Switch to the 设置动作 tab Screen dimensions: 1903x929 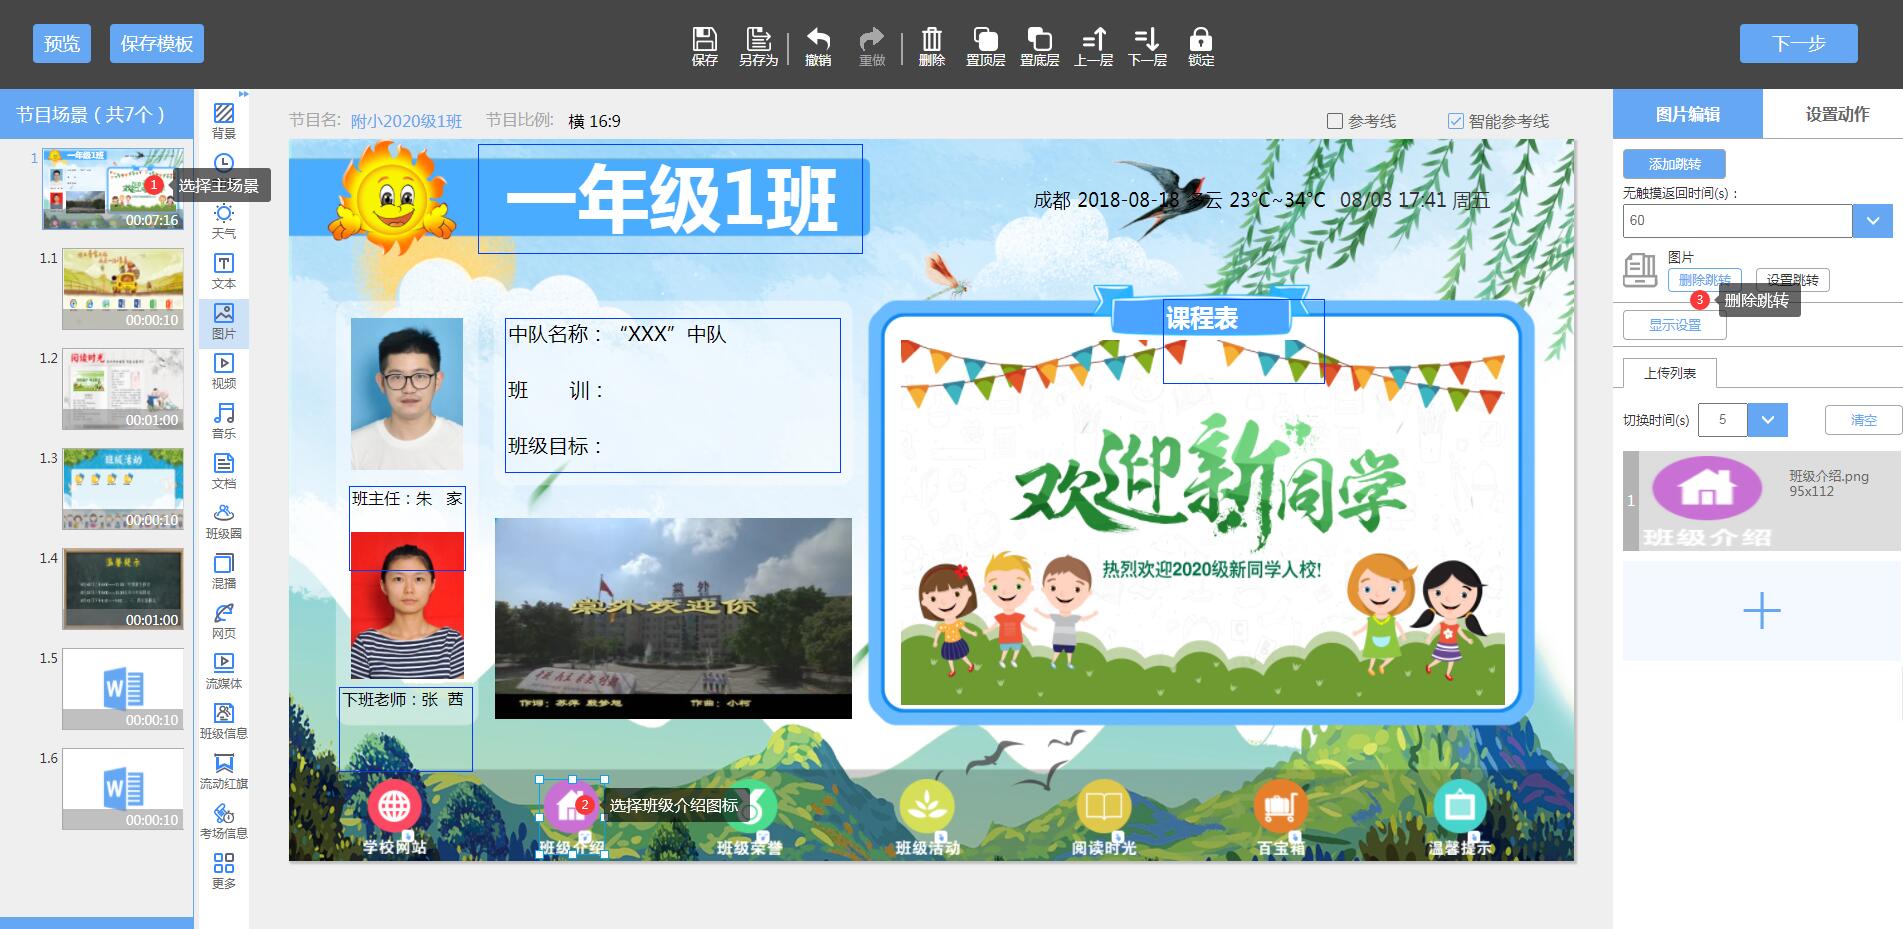1836,114
